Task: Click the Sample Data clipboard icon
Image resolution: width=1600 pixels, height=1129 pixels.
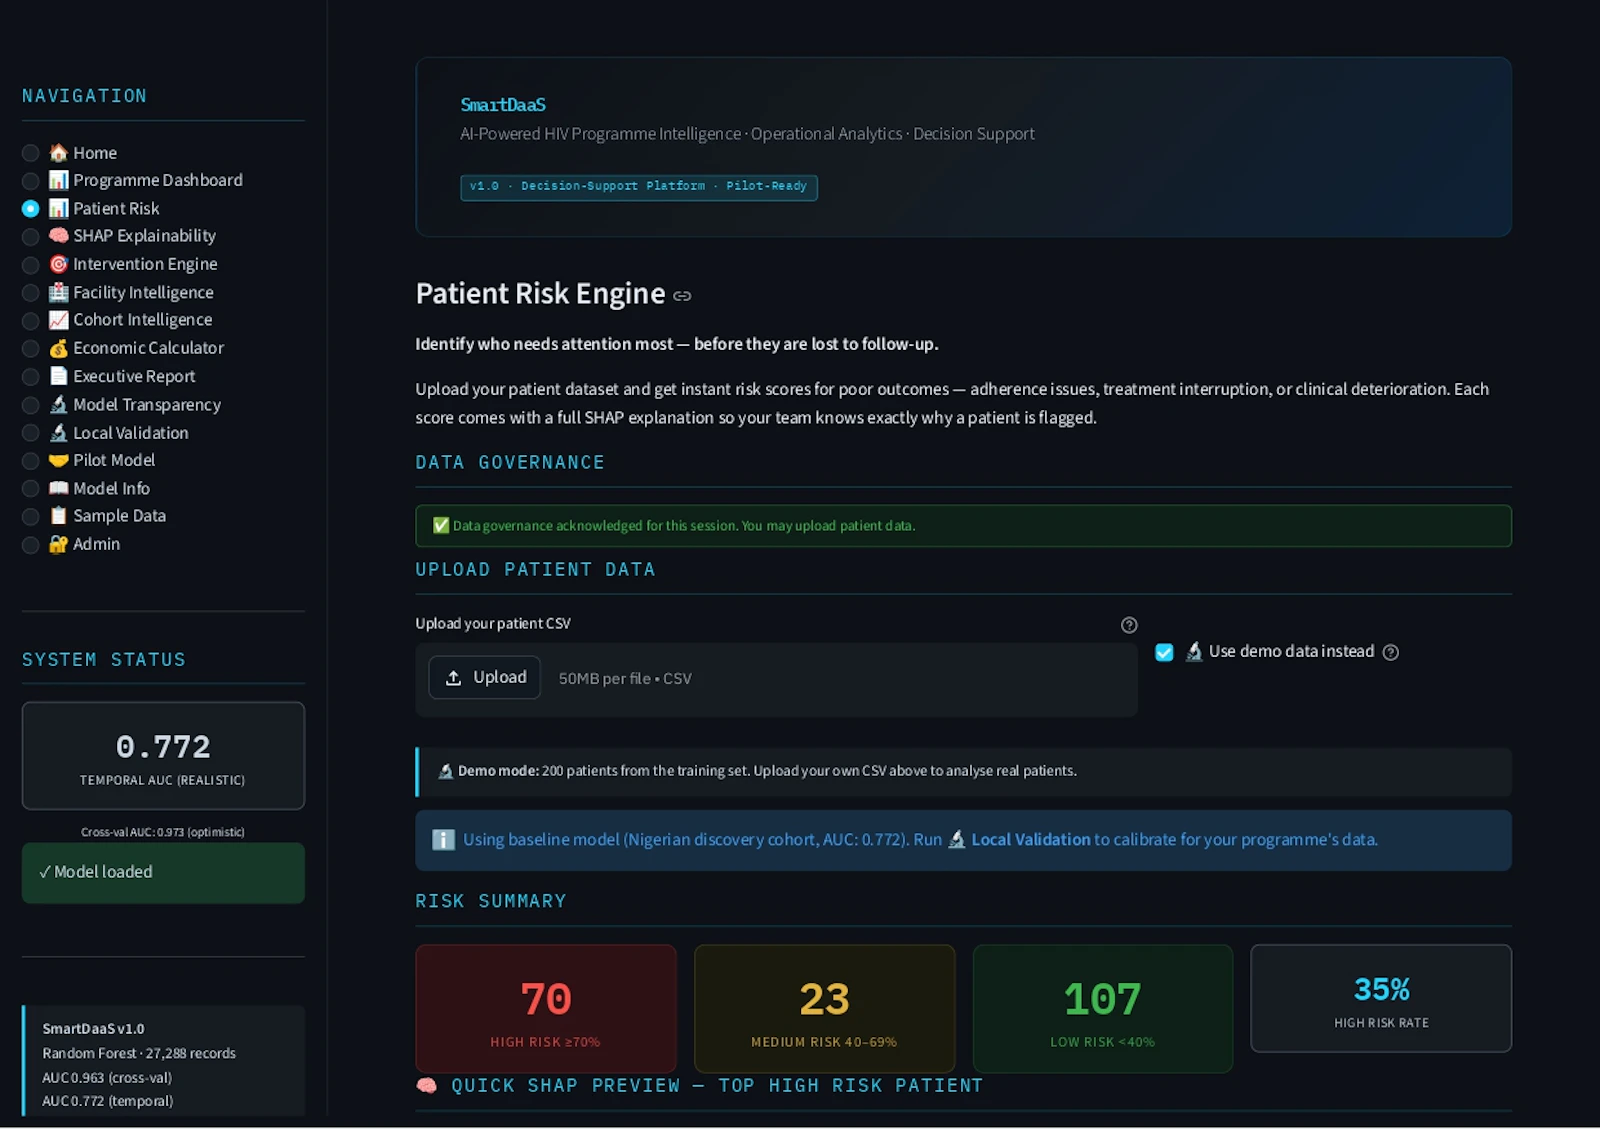Action: tap(59, 516)
